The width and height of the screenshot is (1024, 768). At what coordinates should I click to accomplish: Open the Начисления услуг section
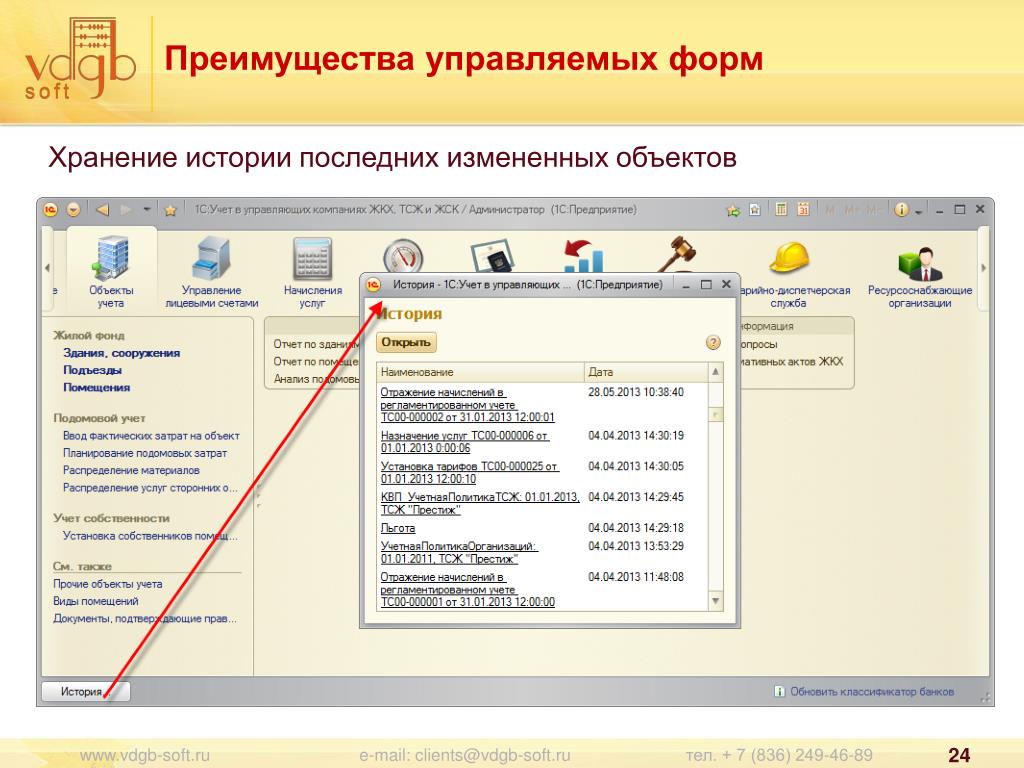[313, 272]
